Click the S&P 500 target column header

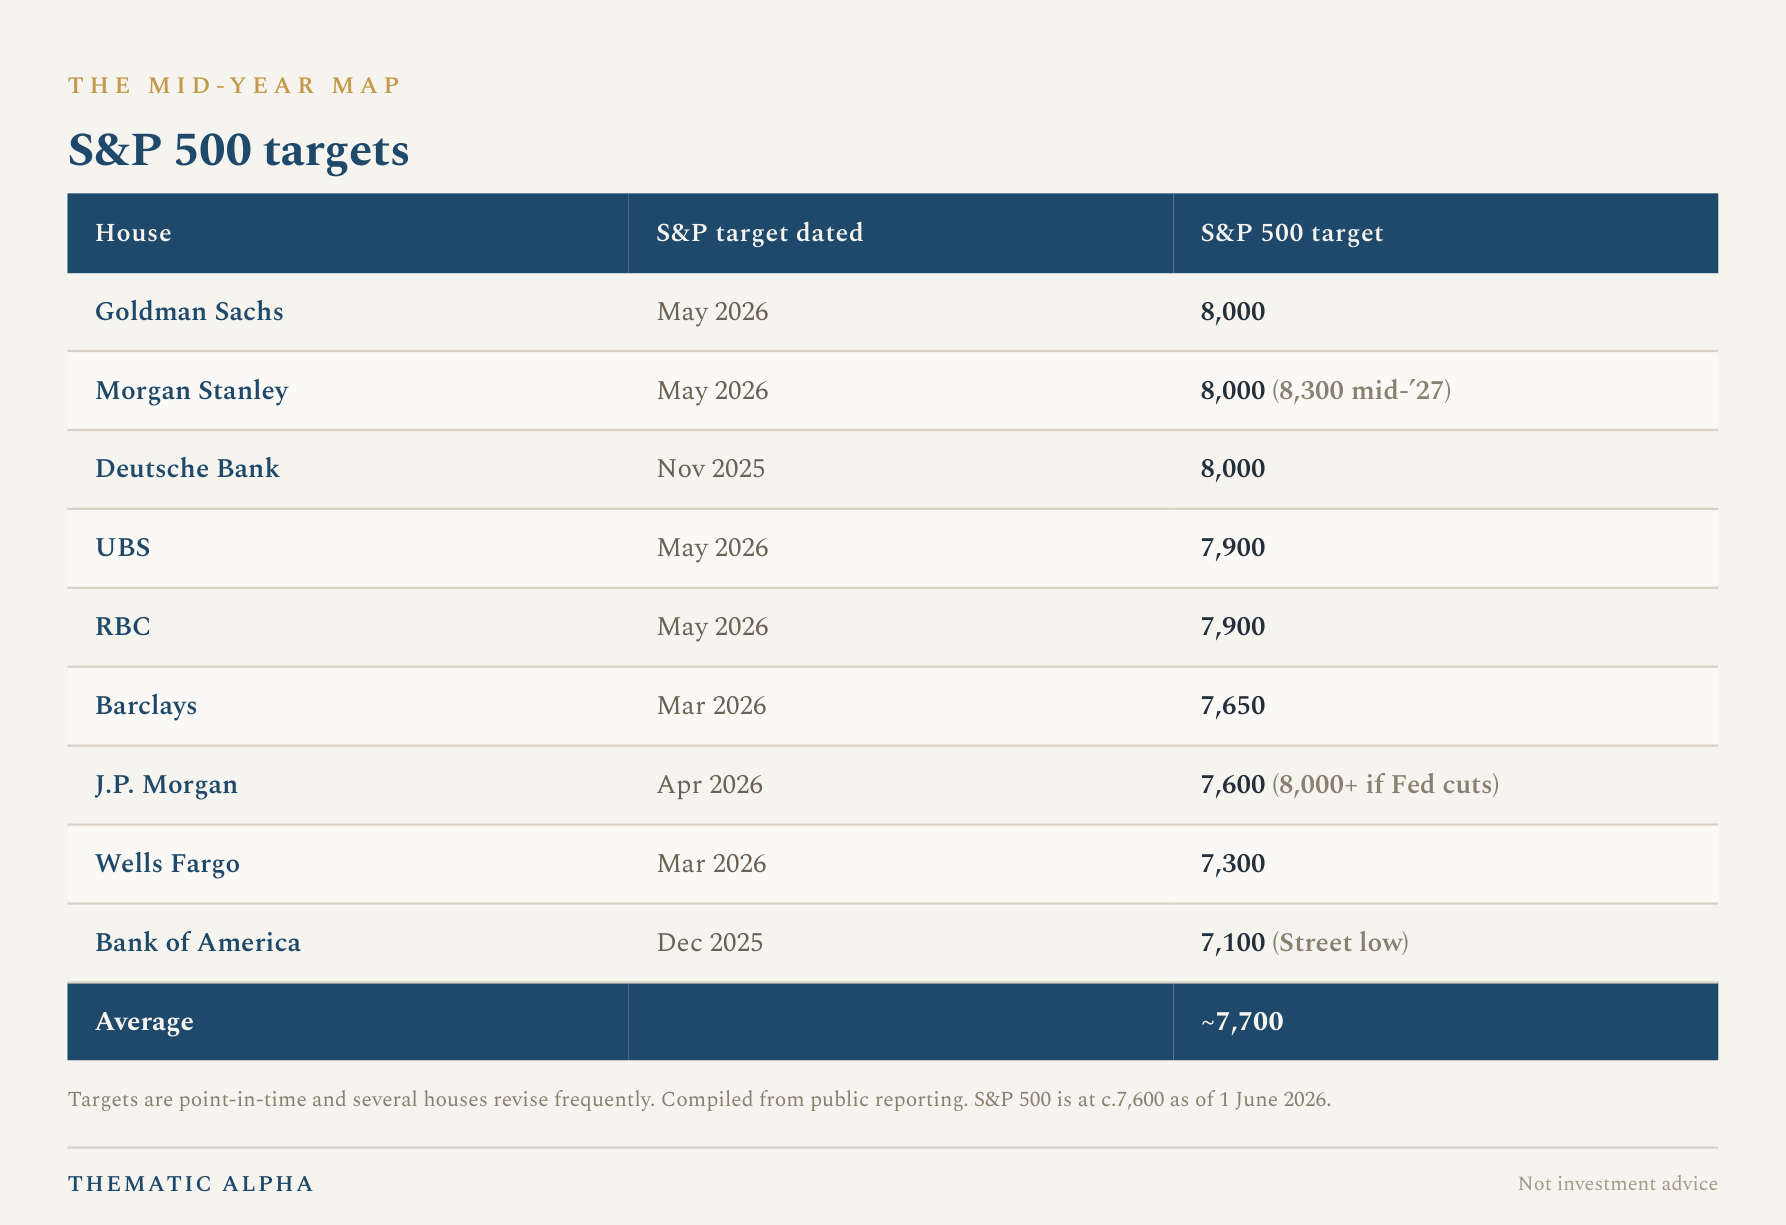pos(1292,233)
